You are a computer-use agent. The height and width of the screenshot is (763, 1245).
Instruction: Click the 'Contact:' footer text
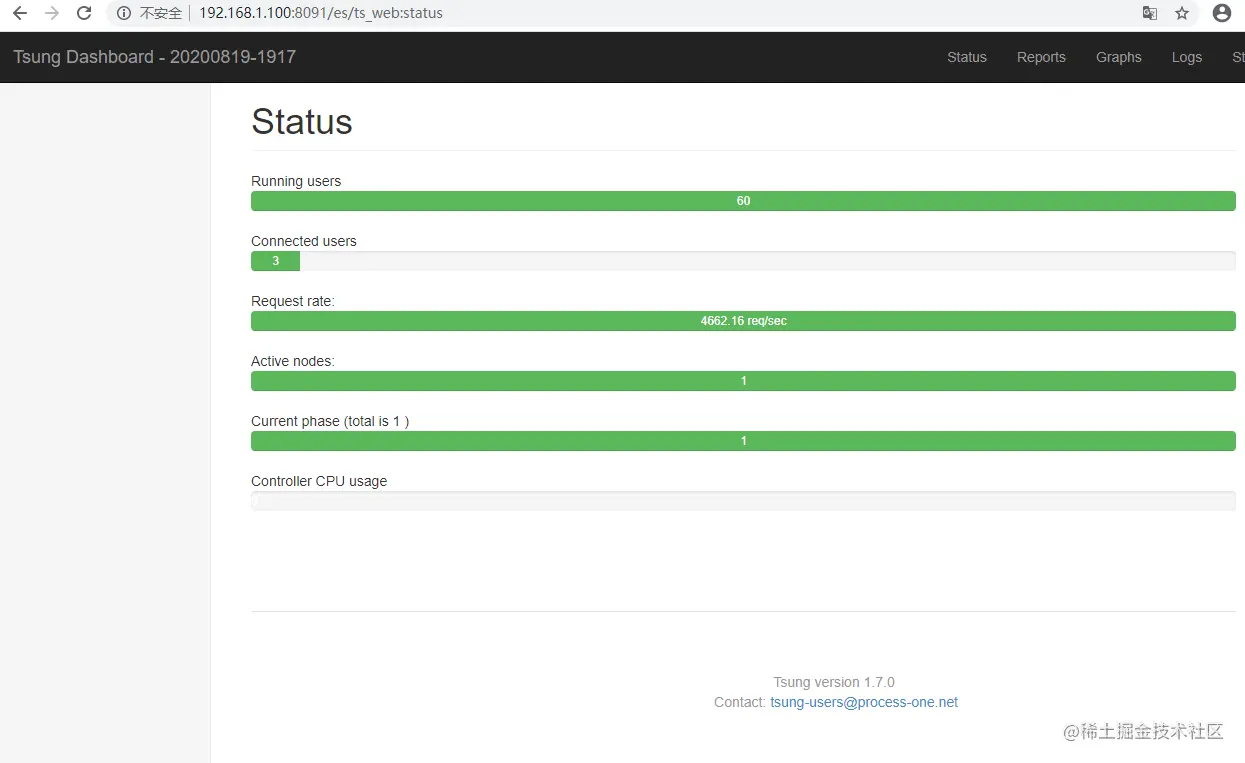(740, 702)
